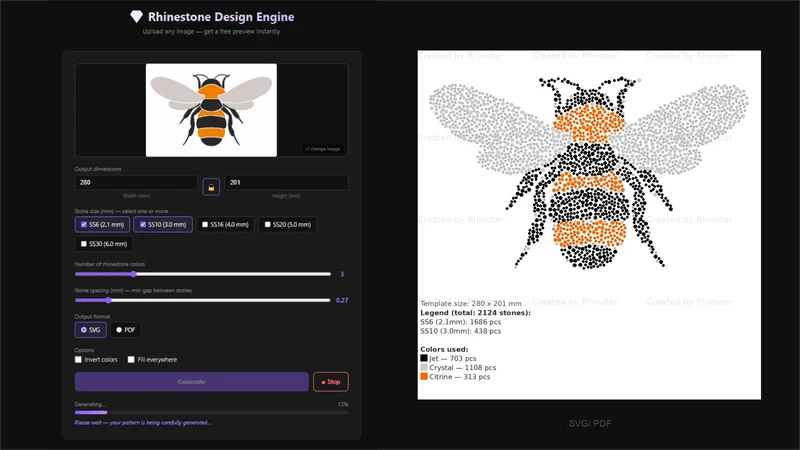Click the Citrine orange color swatch
Image resolution: width=800 pixels, height=450 pixels.
pos(424,377)
